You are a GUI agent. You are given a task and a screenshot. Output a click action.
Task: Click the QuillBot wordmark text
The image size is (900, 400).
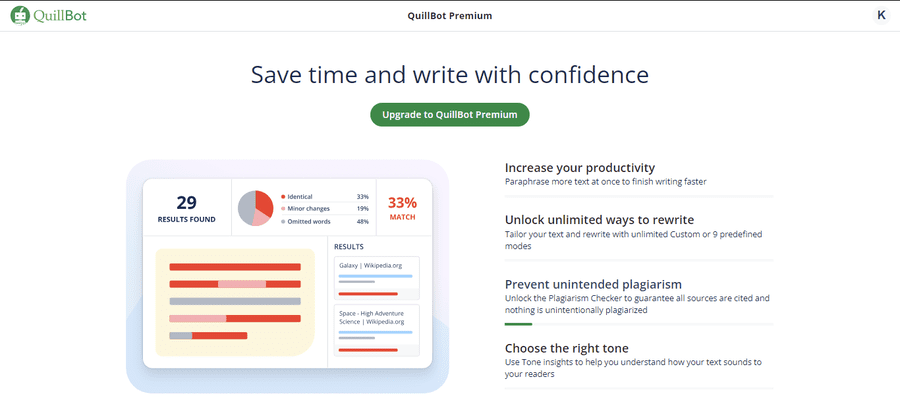(60, 15)
